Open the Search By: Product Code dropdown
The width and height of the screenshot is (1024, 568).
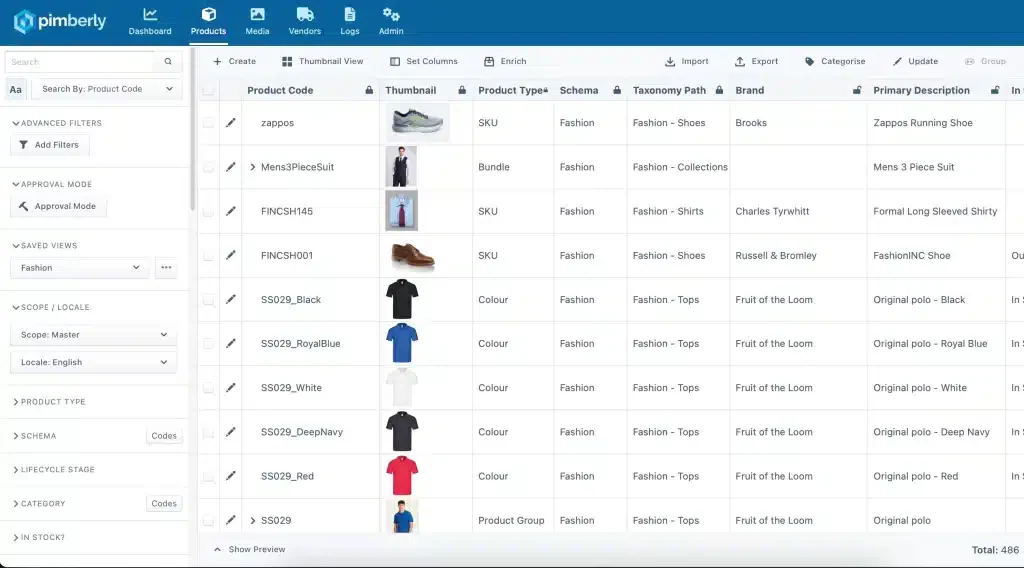click(x=107, y=89)
